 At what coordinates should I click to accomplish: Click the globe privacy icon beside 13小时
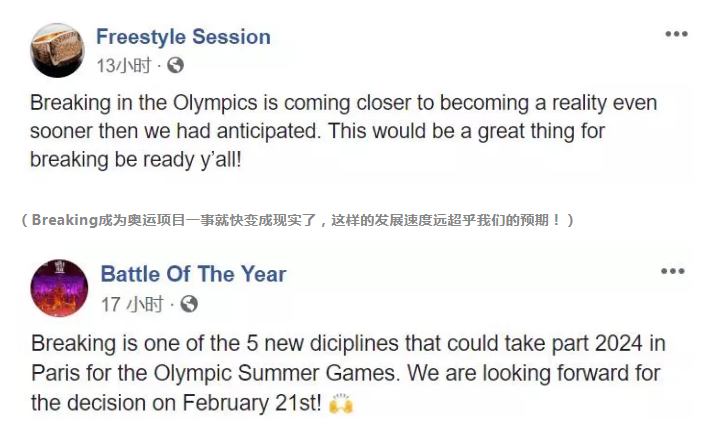click(x=175, y=65)
